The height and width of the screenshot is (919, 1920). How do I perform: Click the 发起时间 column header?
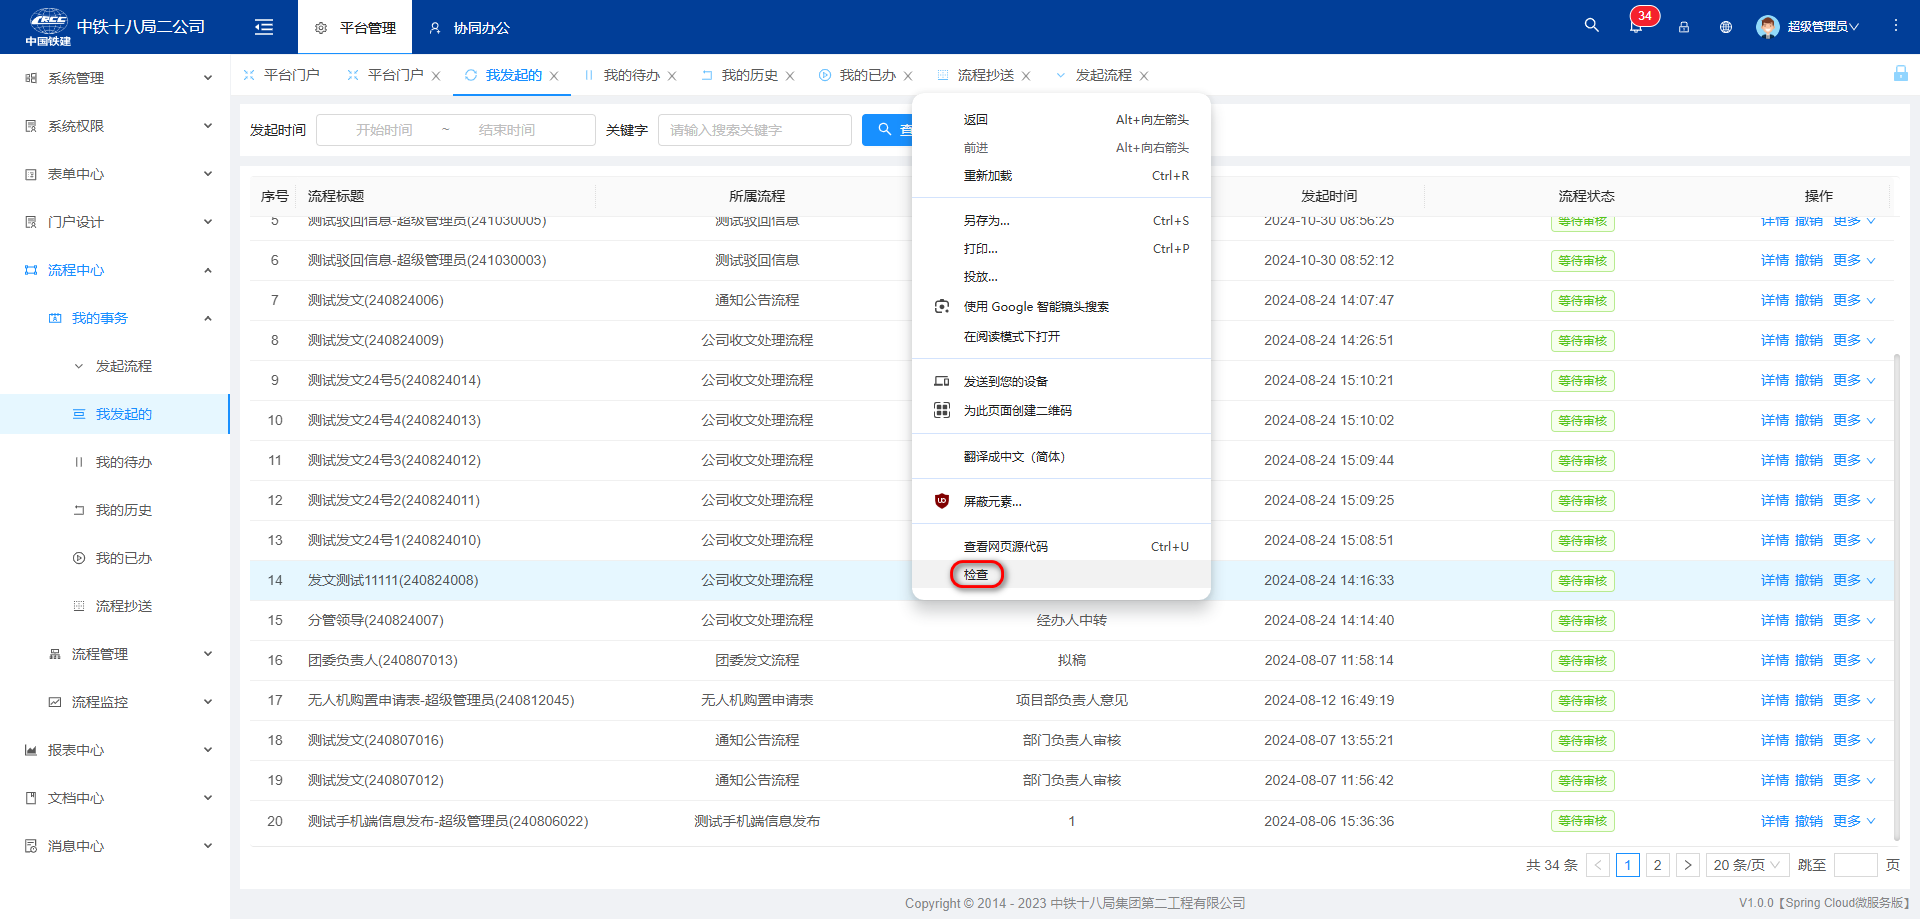1329,196
